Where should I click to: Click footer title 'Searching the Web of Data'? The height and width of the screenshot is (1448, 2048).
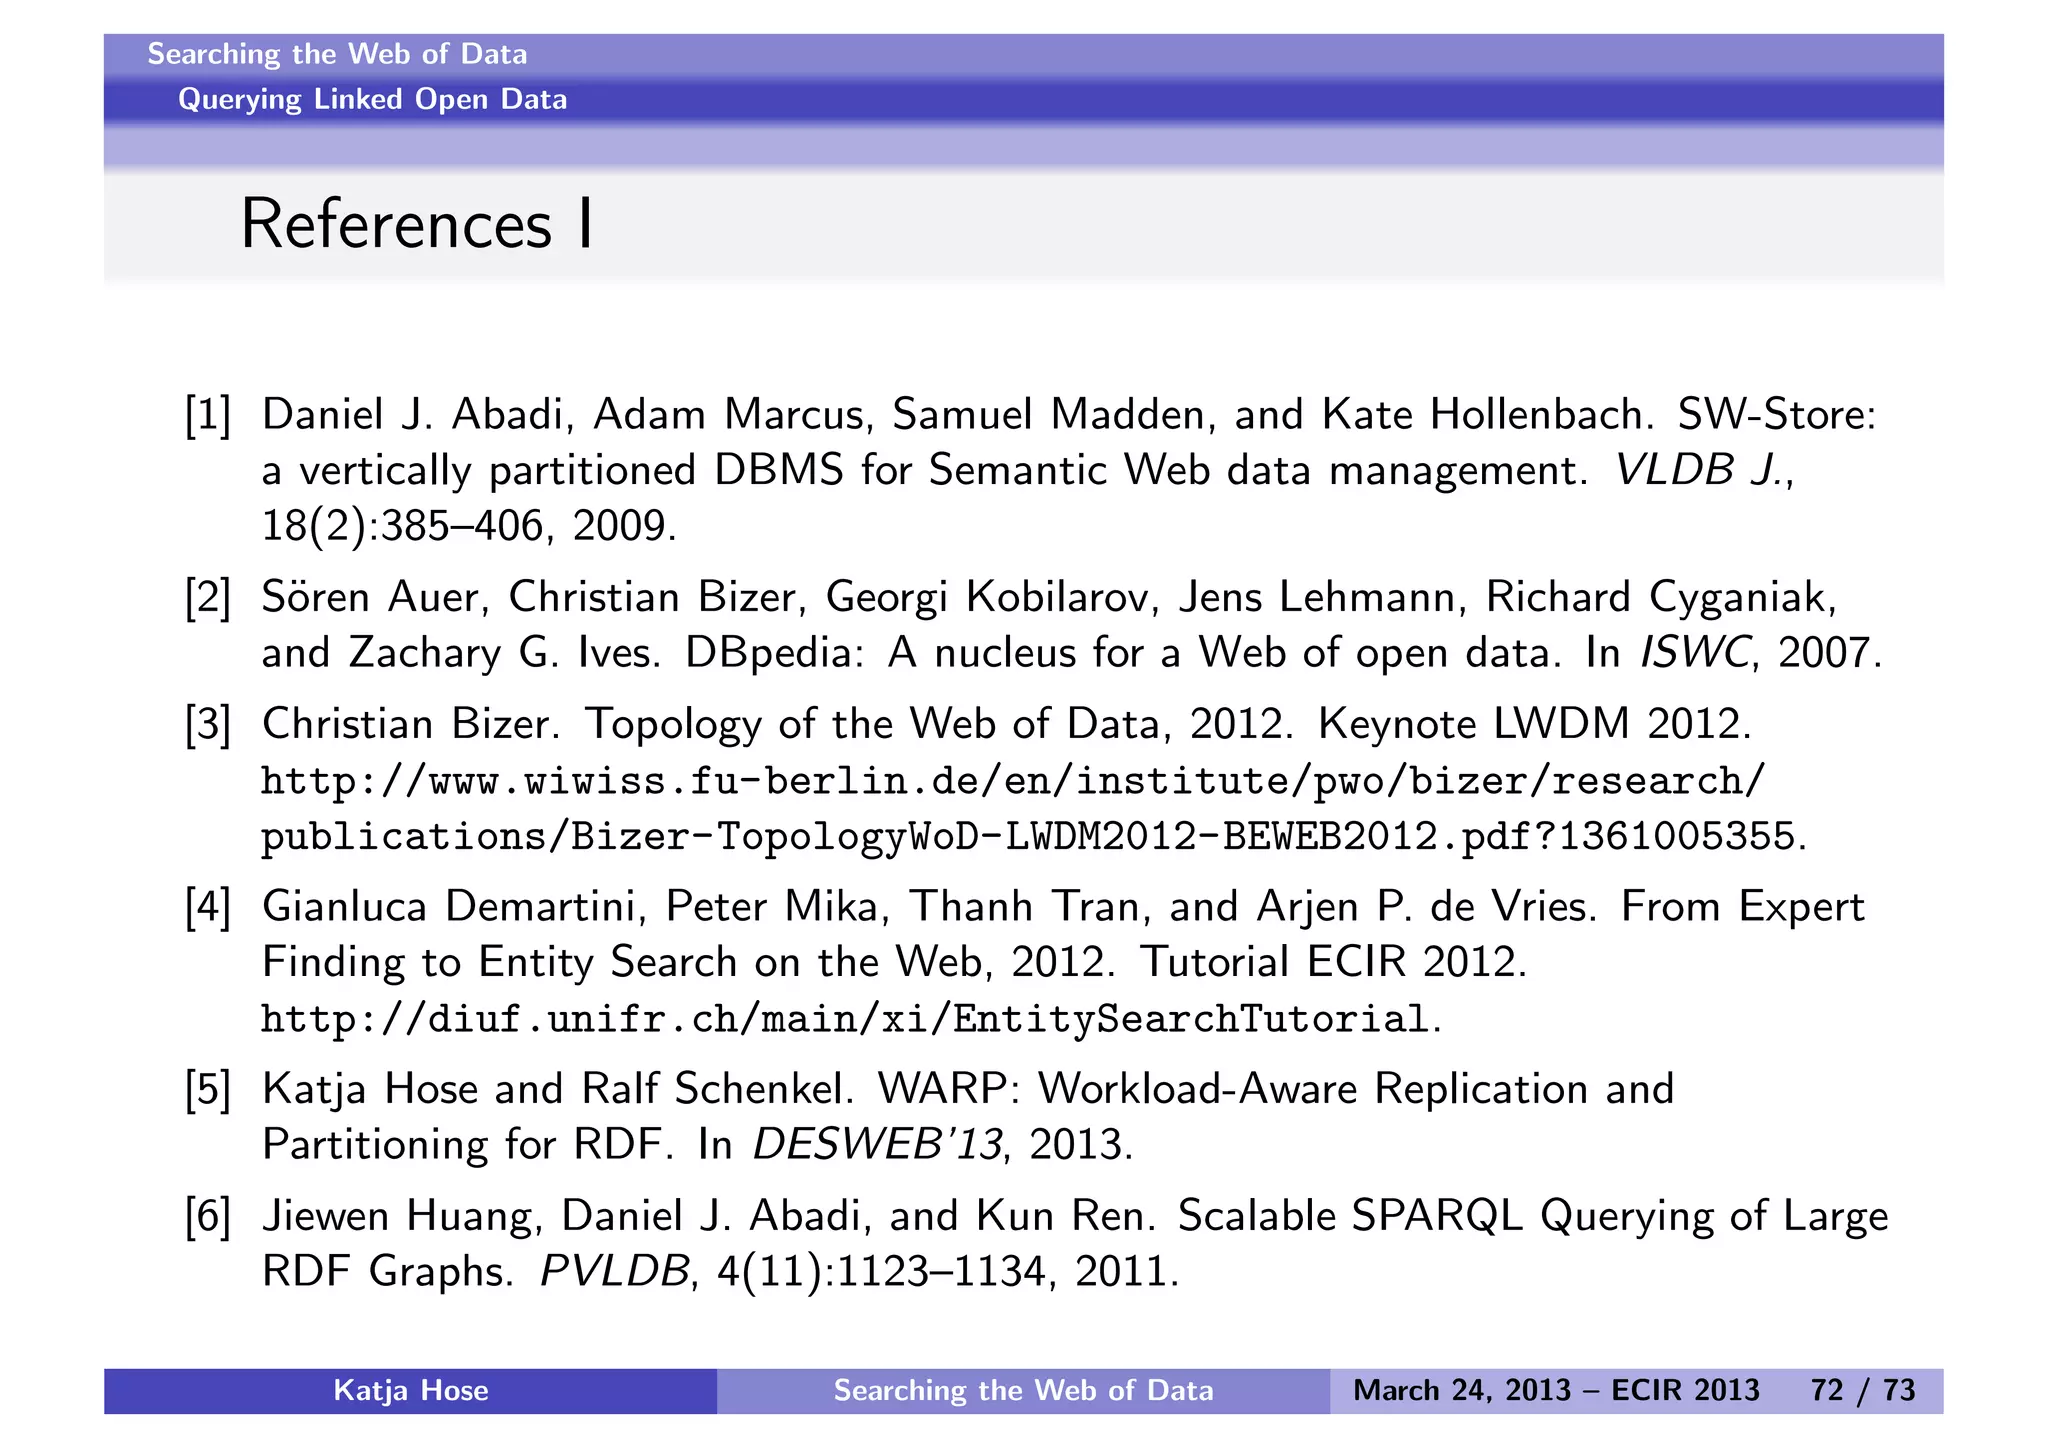(1023, 1391)
